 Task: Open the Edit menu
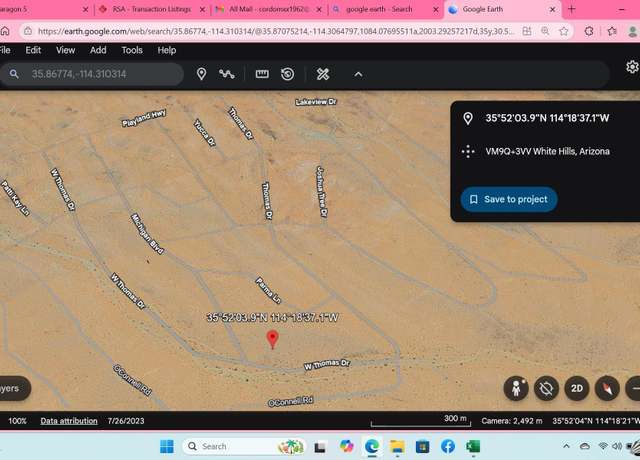click(33, 50)
